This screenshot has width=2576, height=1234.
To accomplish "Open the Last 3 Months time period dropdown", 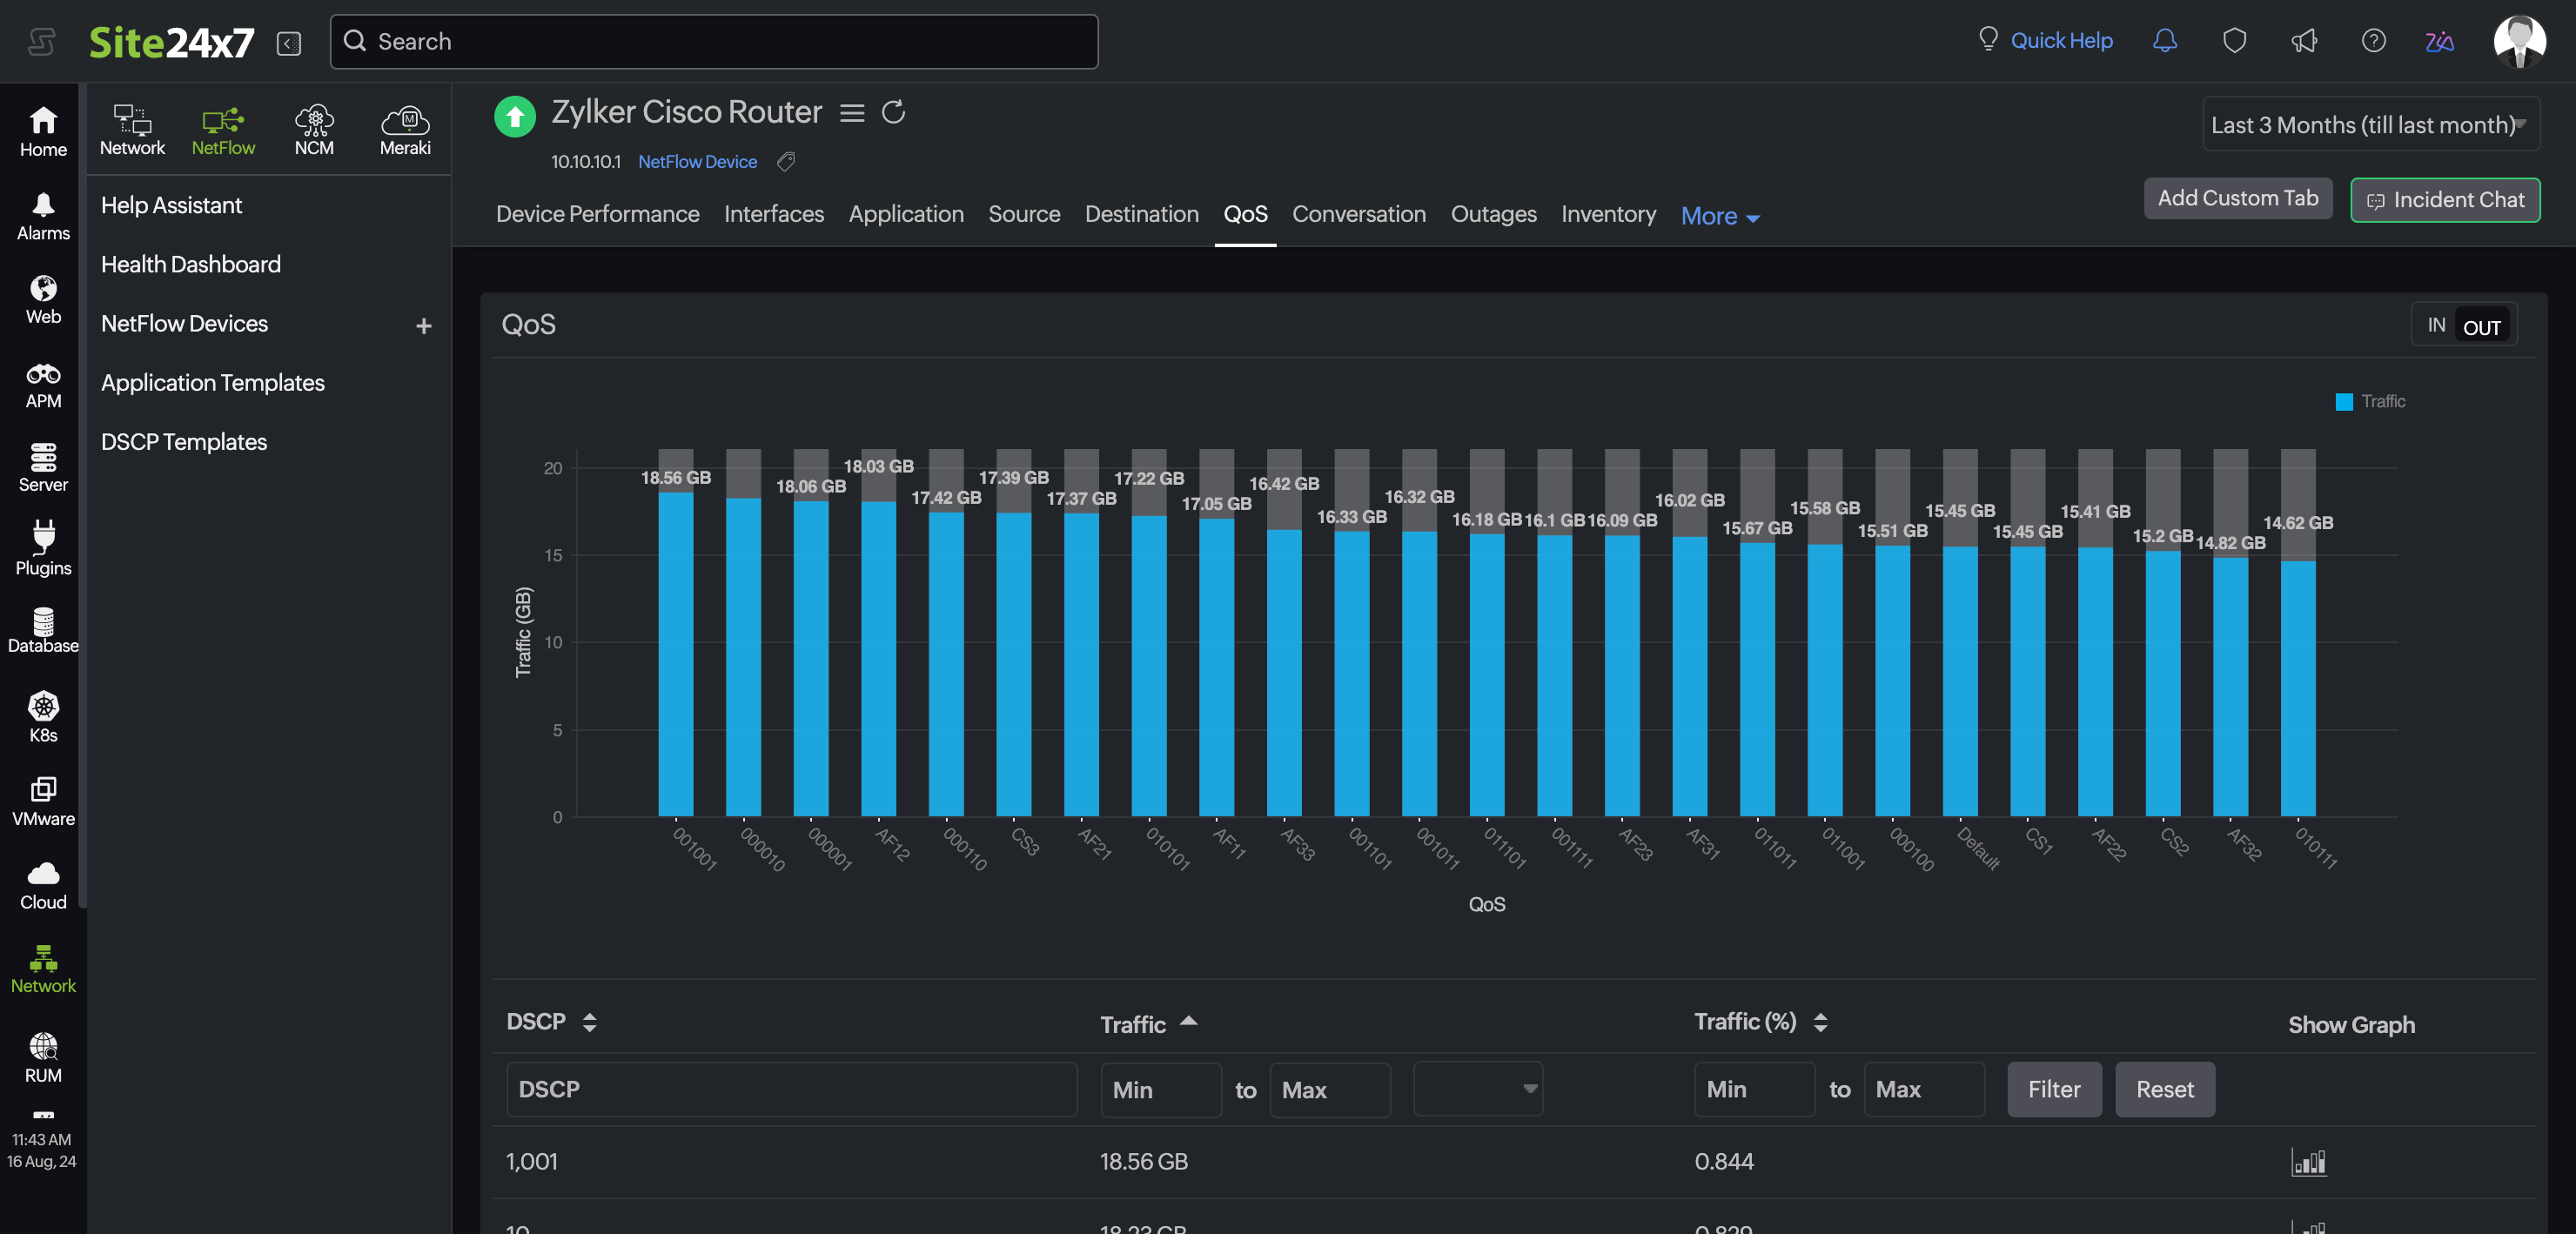I will coord(2369,124).
